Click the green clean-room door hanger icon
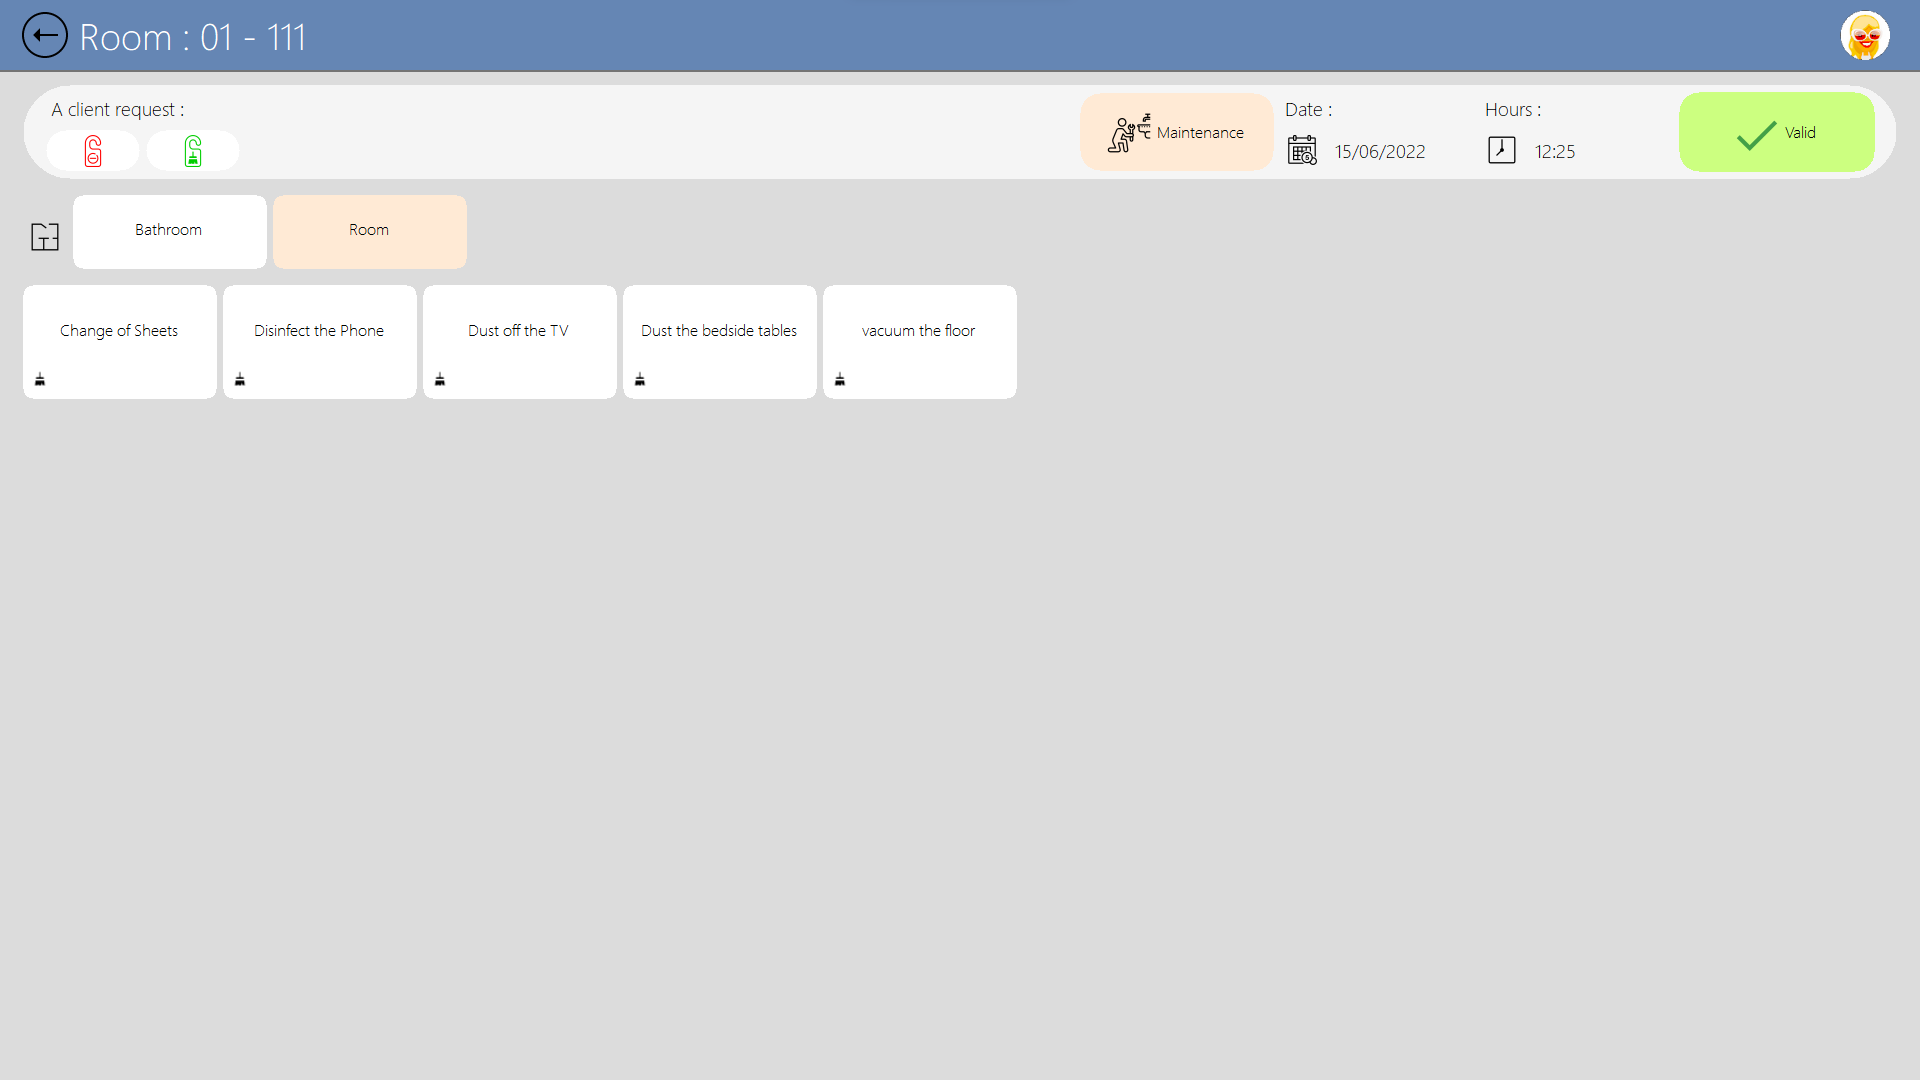1920x1080 pixels. click(193, 151)
